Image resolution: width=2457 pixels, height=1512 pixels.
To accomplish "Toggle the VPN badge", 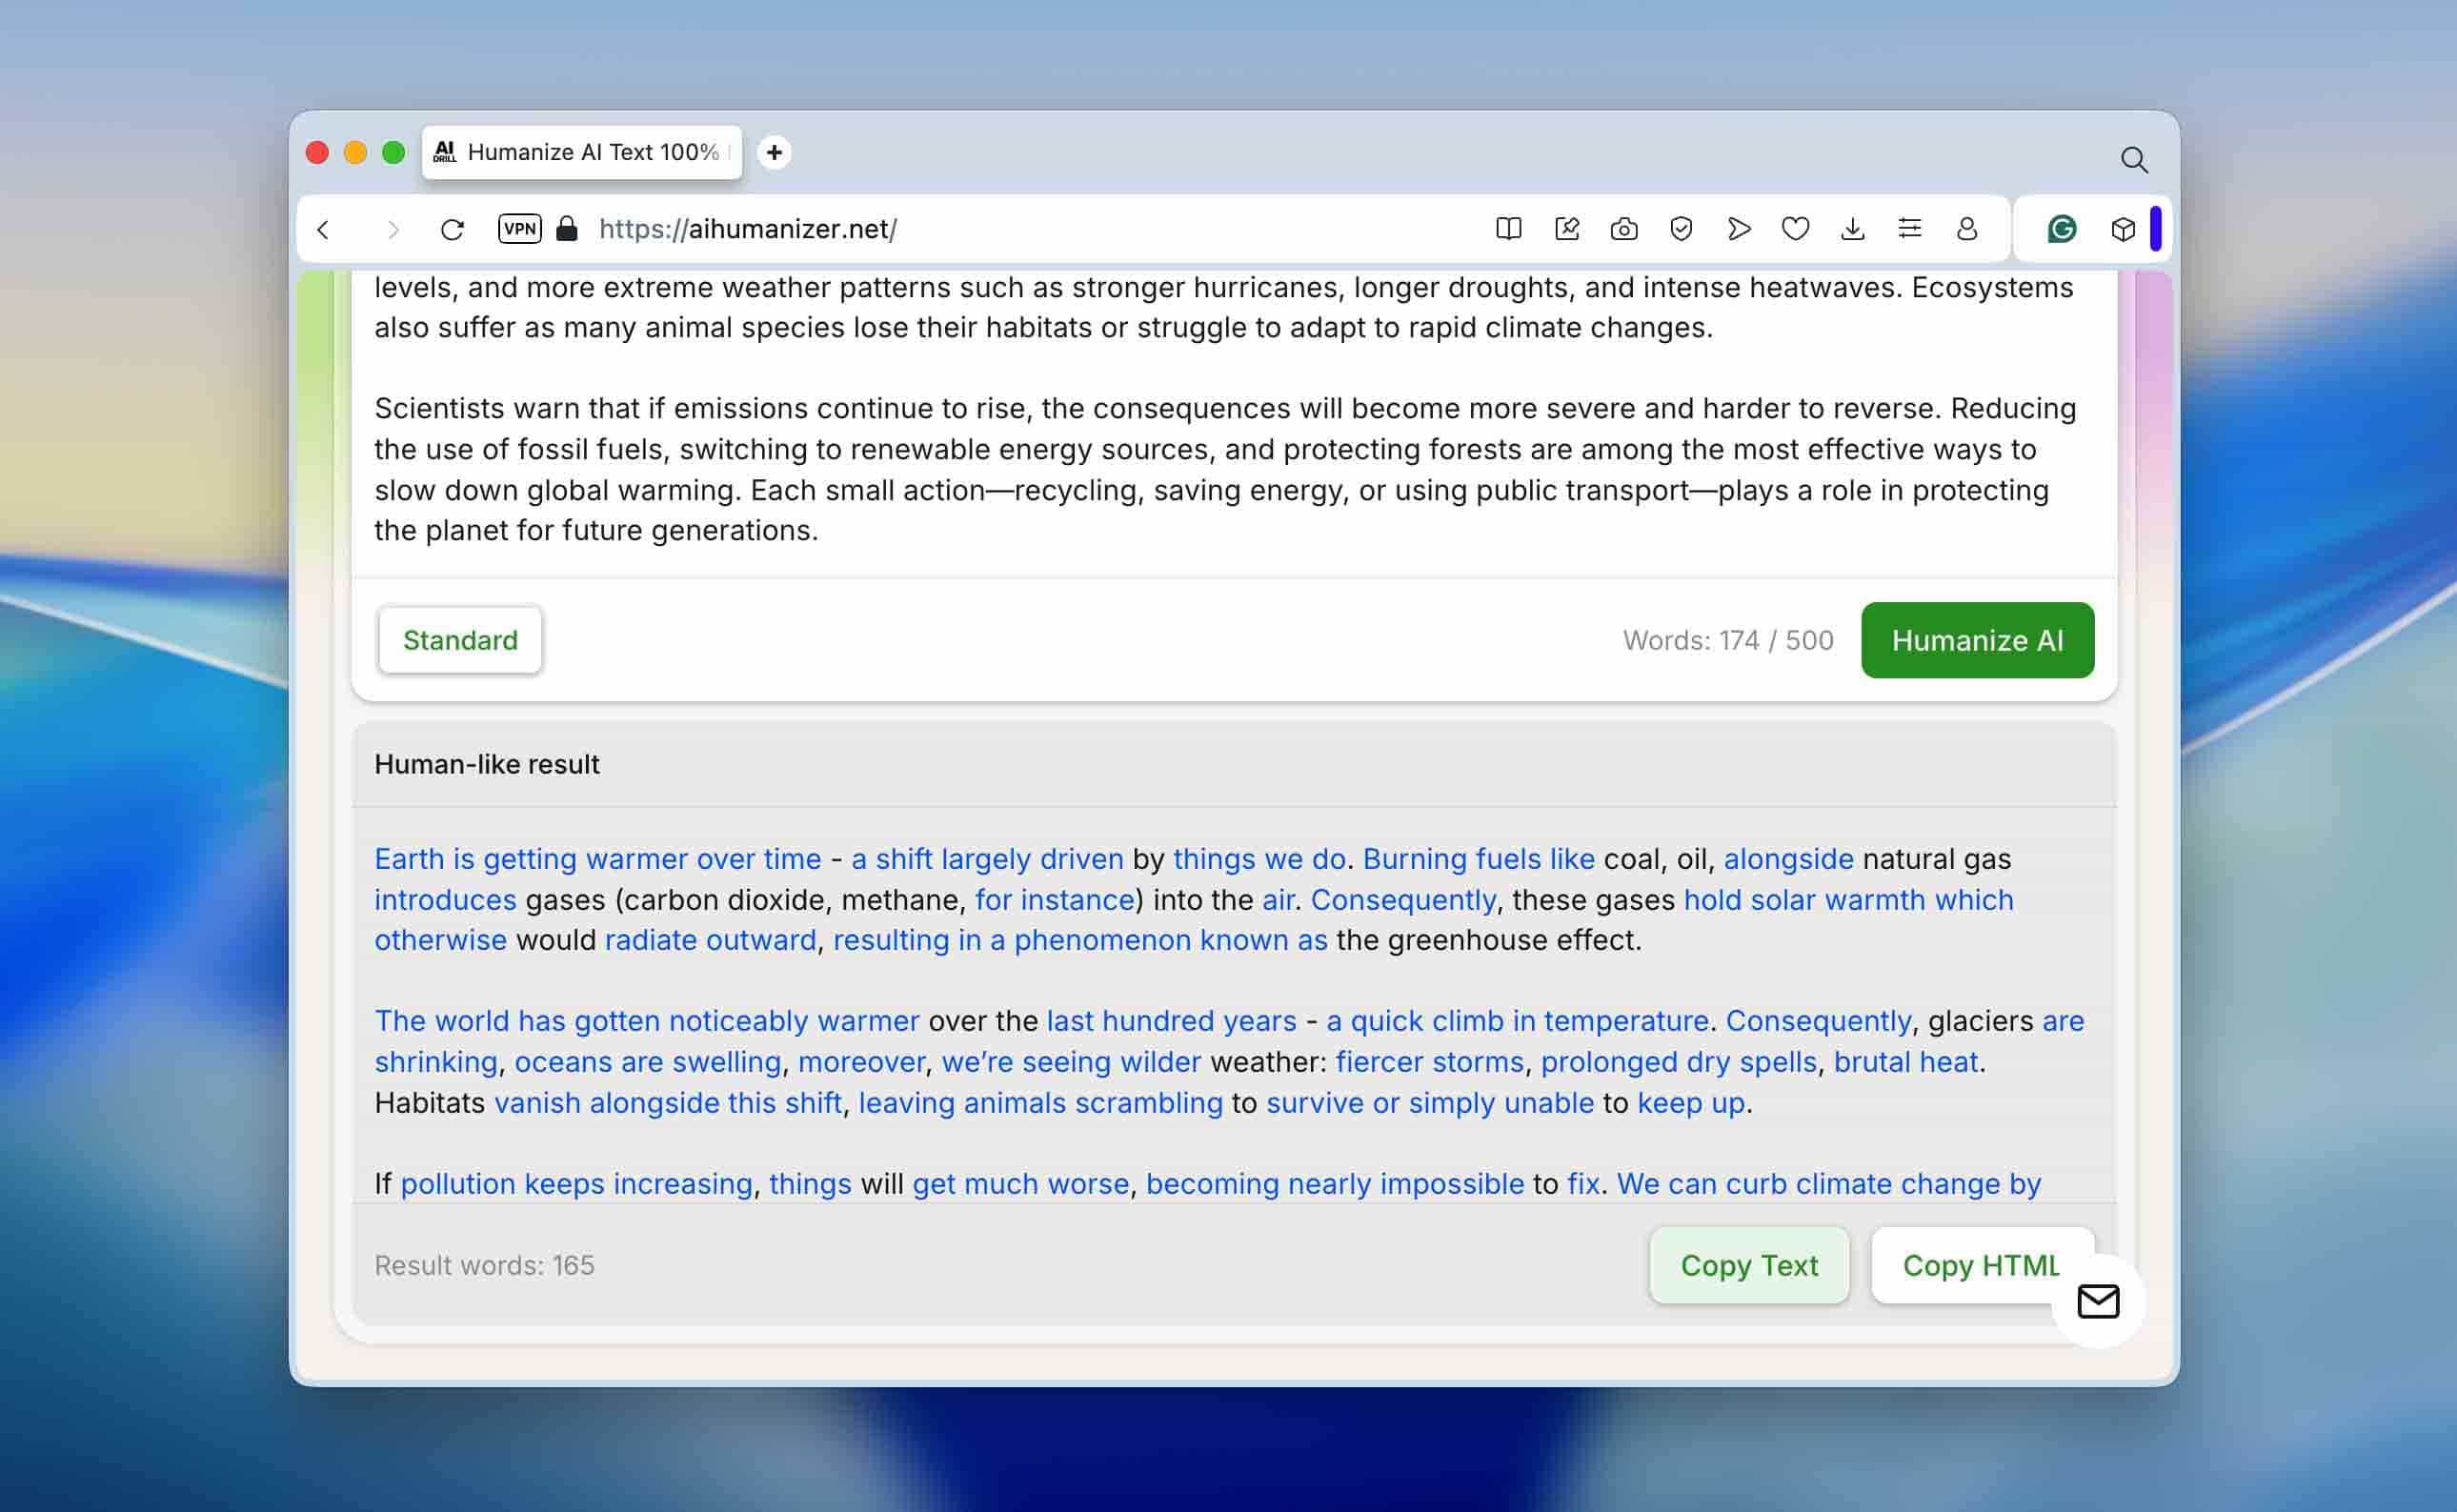I will click(x=520, y=229).
